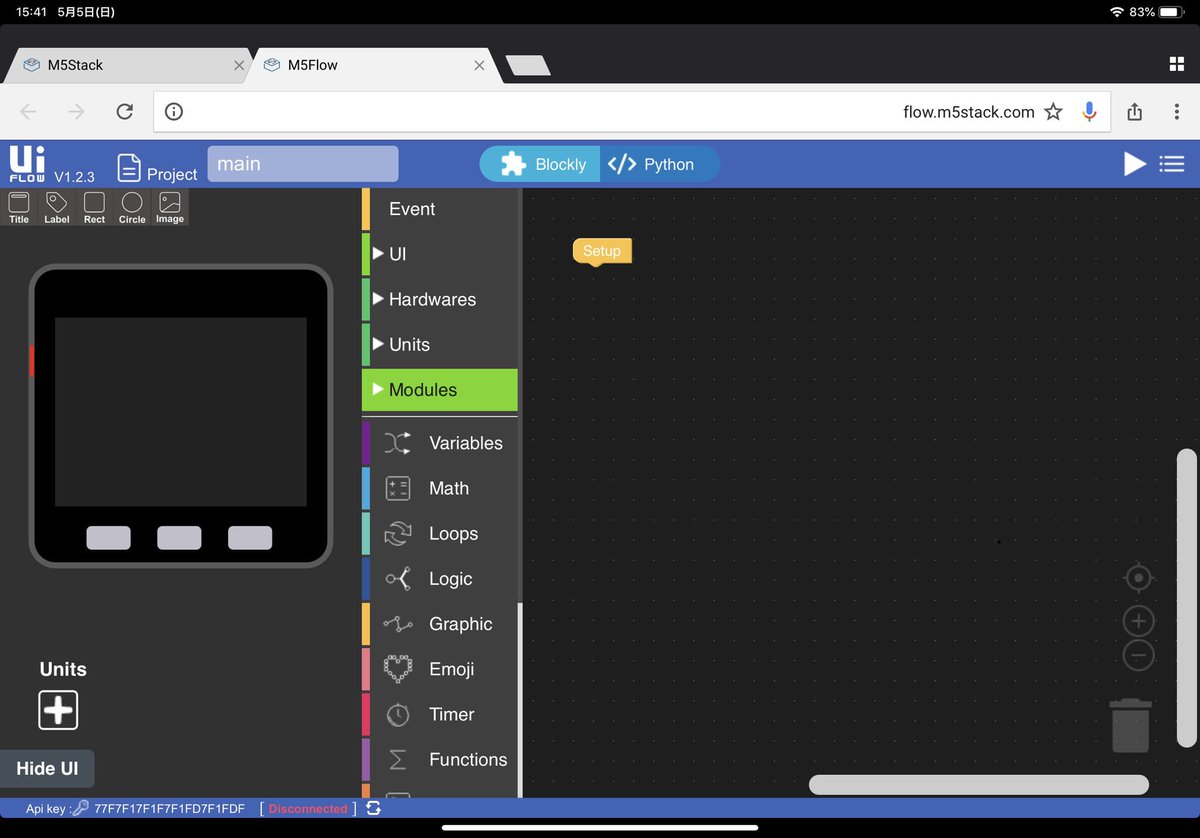Go forward in browser
Image resolution: width=1200 pixels, height=838 pixels.
coord(76,112)
